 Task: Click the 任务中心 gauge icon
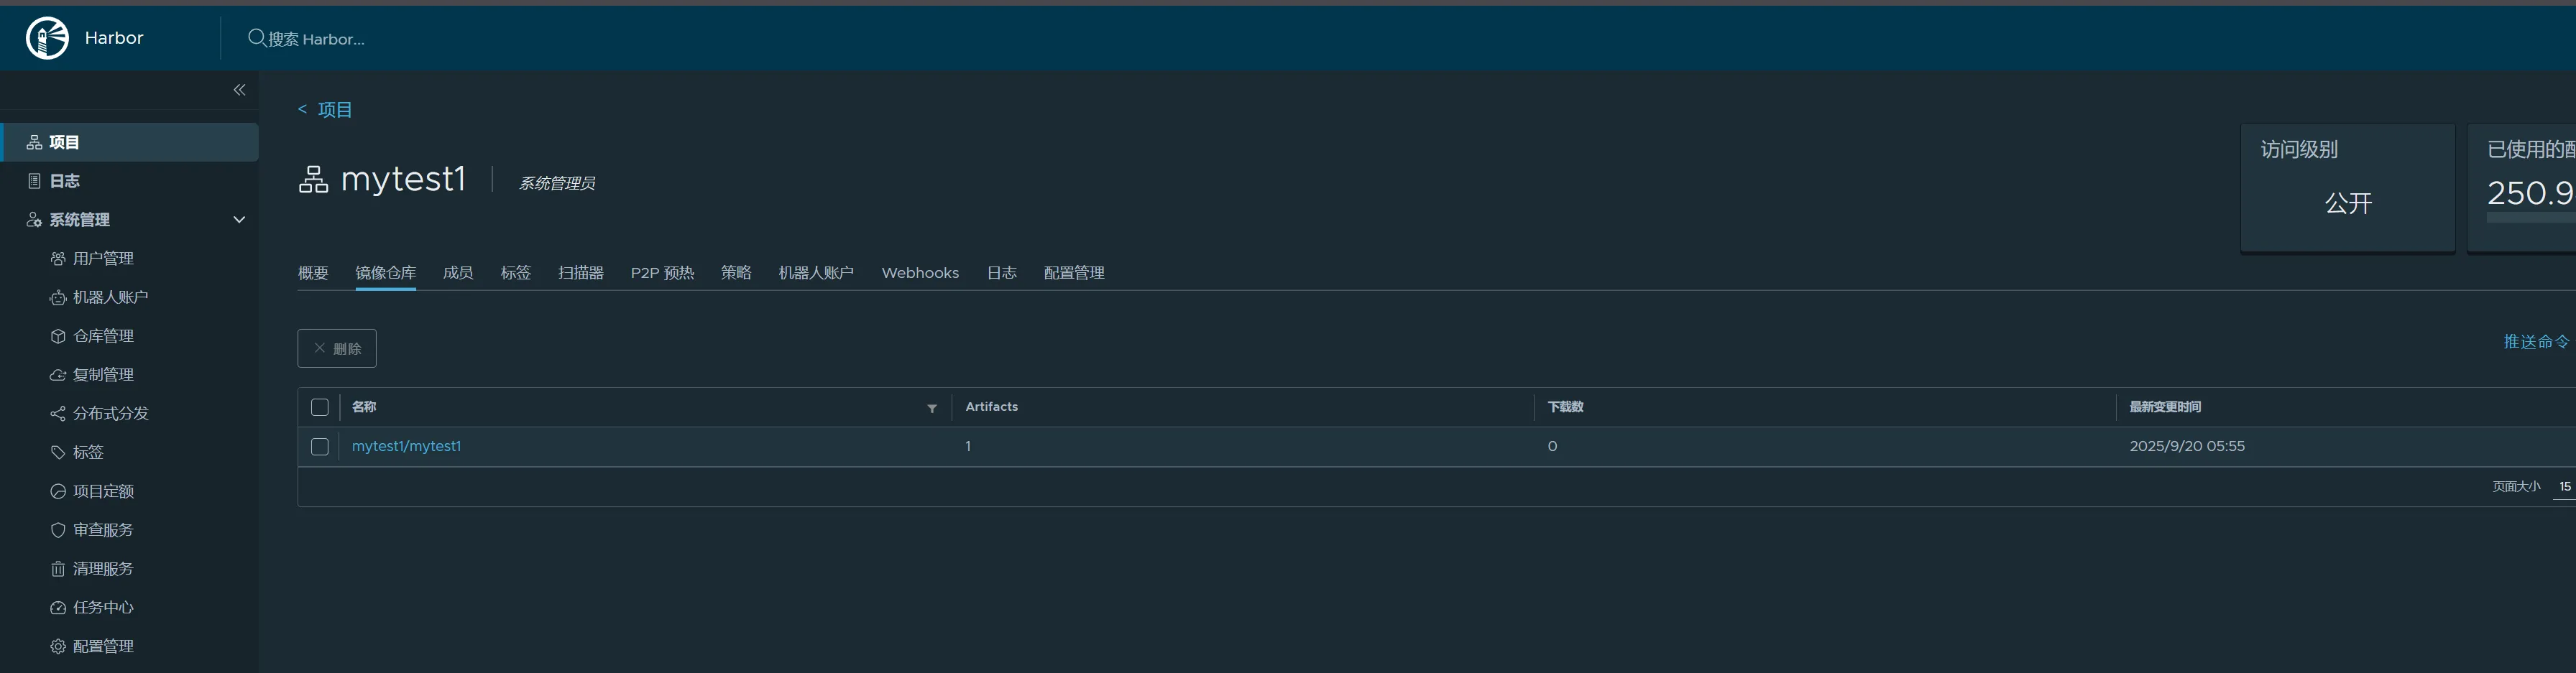58,607
